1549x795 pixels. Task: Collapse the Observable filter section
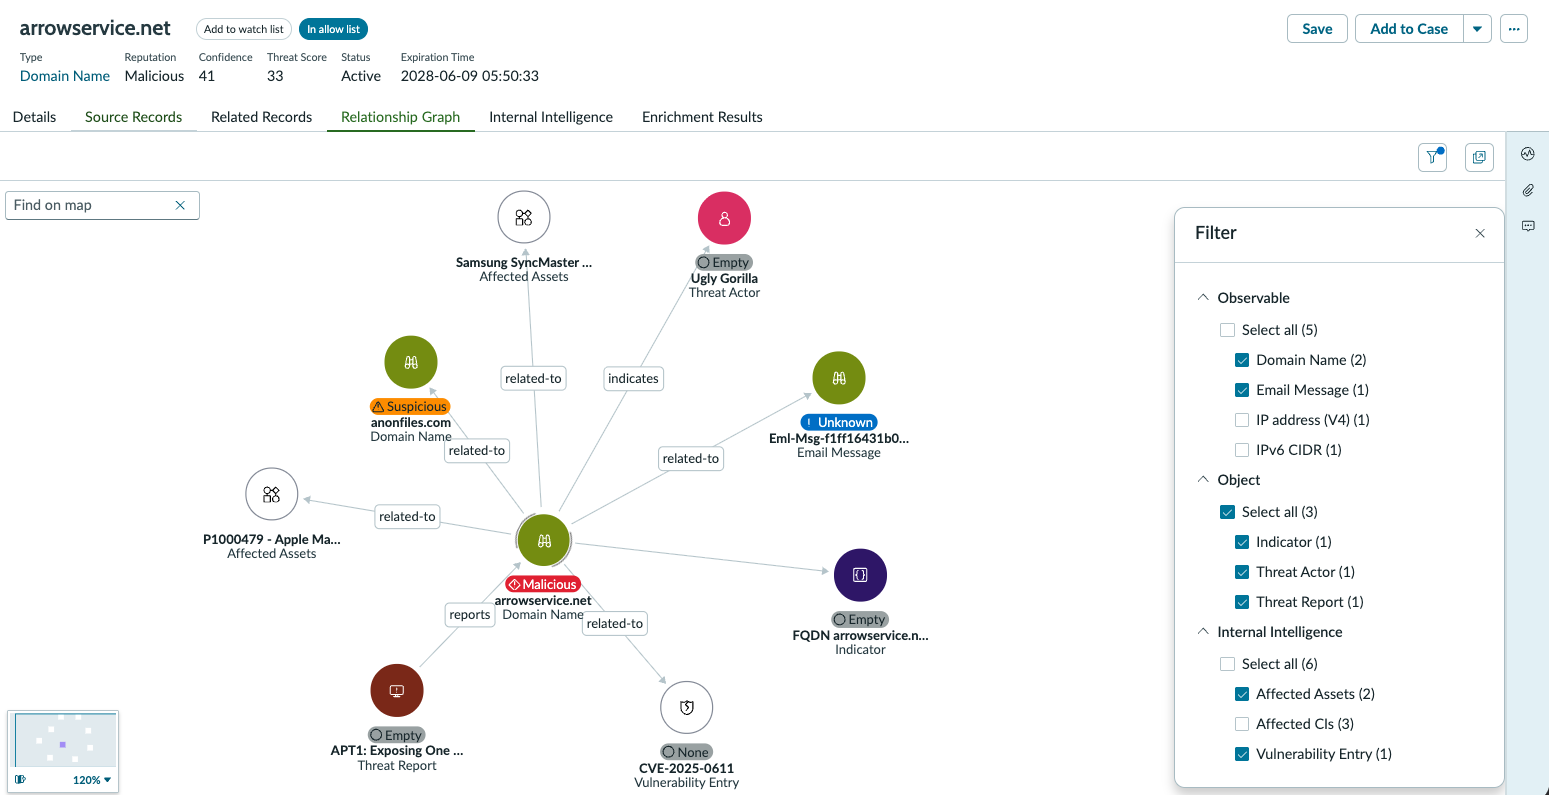pos(1203,298)
